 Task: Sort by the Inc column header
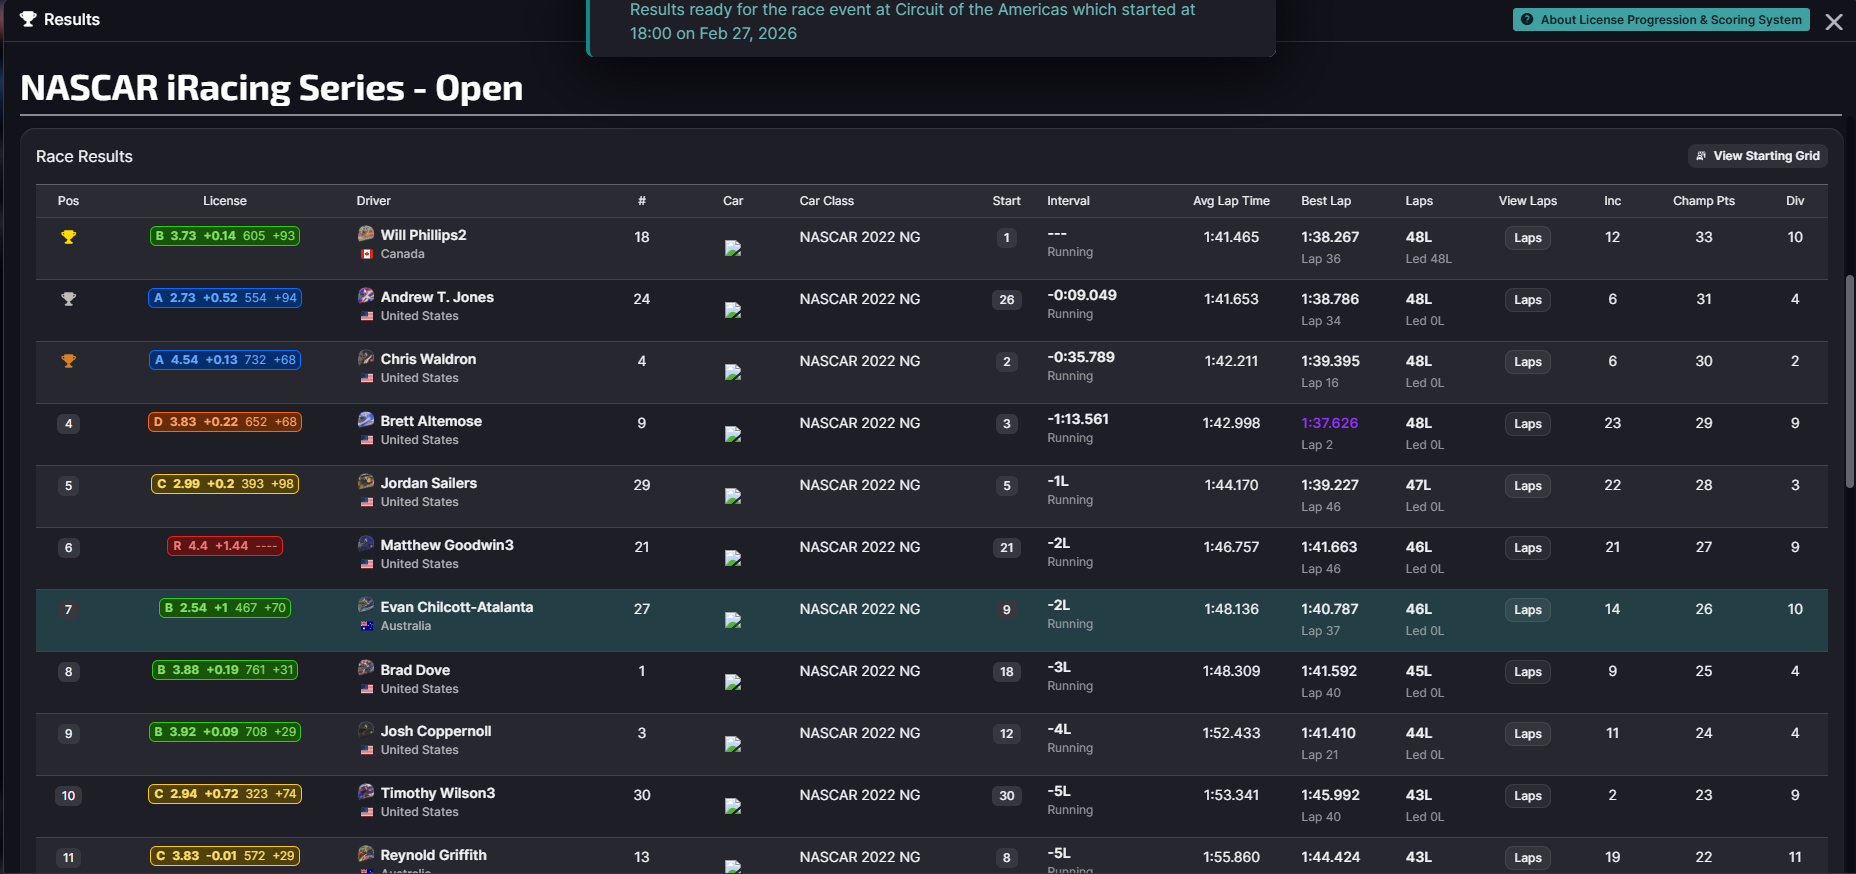(1612, 201)
